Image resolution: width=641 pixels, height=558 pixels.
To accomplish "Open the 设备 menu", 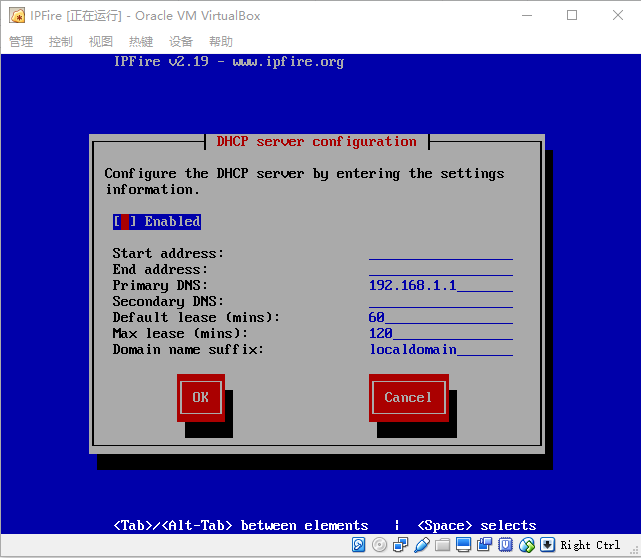I will (x=181, y=41).
